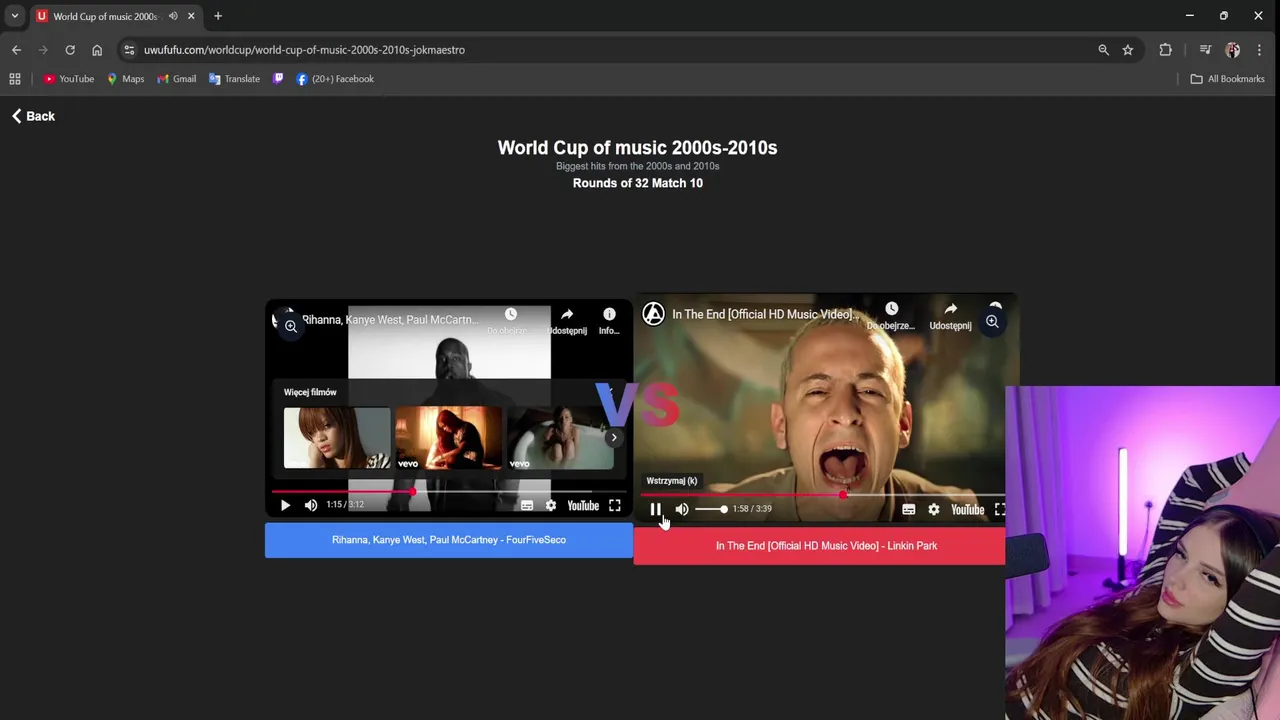Select the World Cup of music tab
1280x720 pixels.
coord(104,16)
